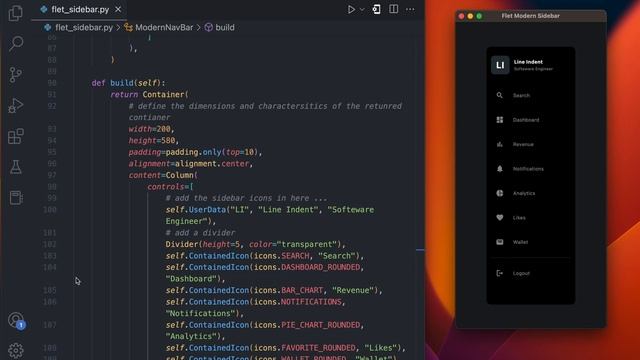The width and height of the screenshot is (640, 360).
Task: Click the "def build(self):" code line
Action: [x=128, y=83]
